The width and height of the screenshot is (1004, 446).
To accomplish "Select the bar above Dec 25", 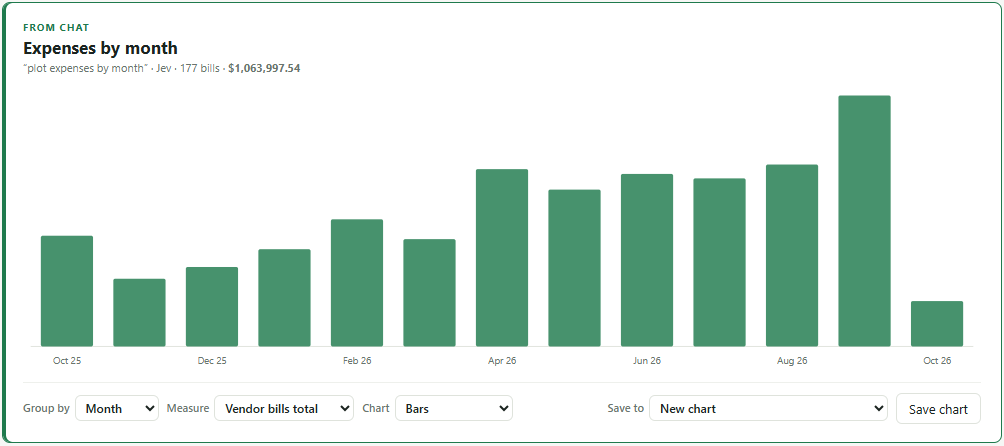I will (x=212, y=307).
